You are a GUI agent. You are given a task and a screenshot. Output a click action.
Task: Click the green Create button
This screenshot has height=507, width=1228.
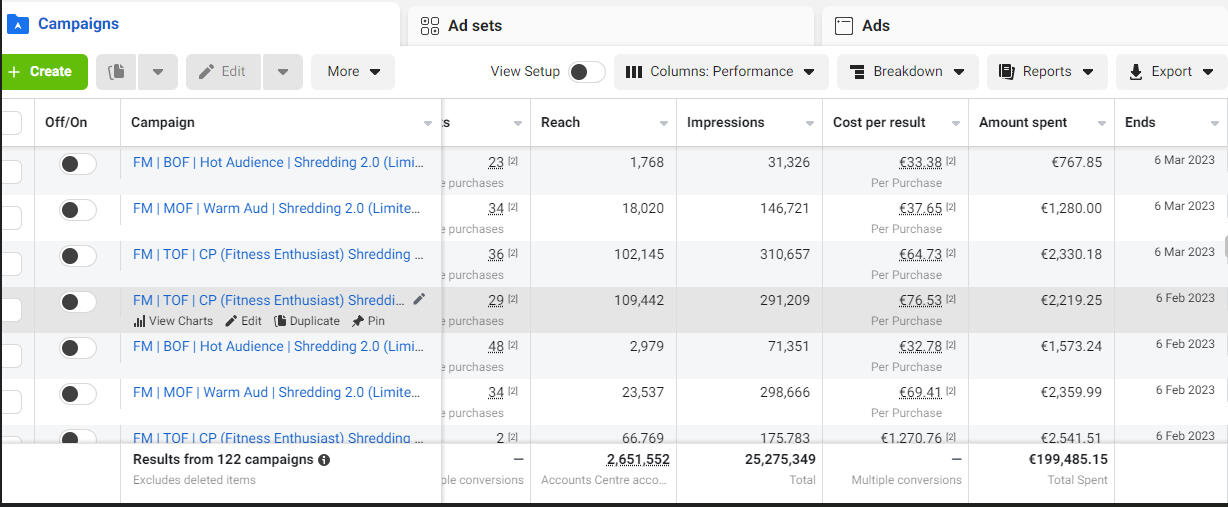(x=42, y=72)
